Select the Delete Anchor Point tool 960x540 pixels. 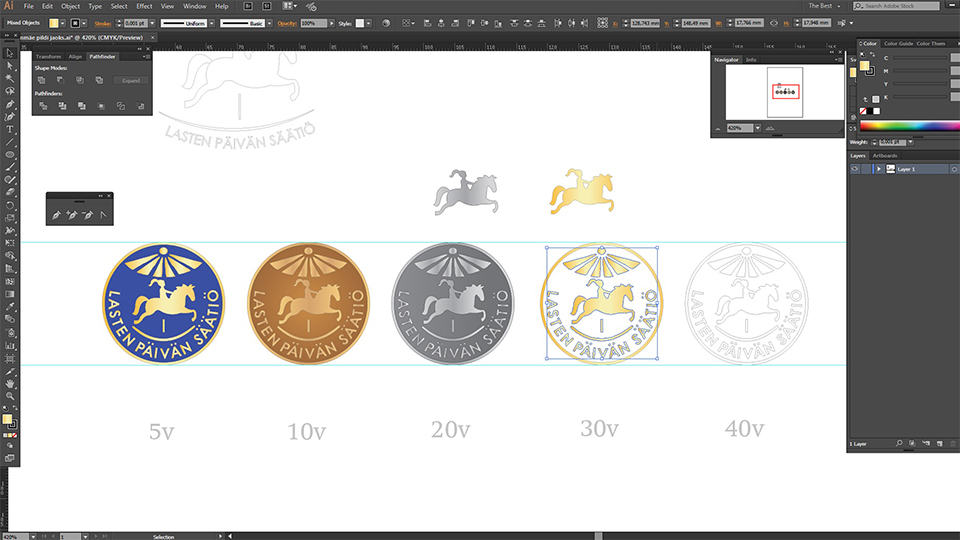point(88,215)
